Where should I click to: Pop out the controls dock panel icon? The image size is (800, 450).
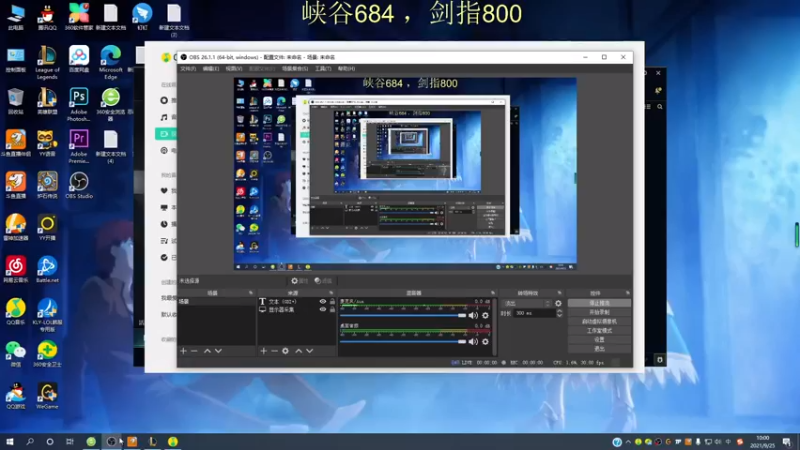[628, 293]
